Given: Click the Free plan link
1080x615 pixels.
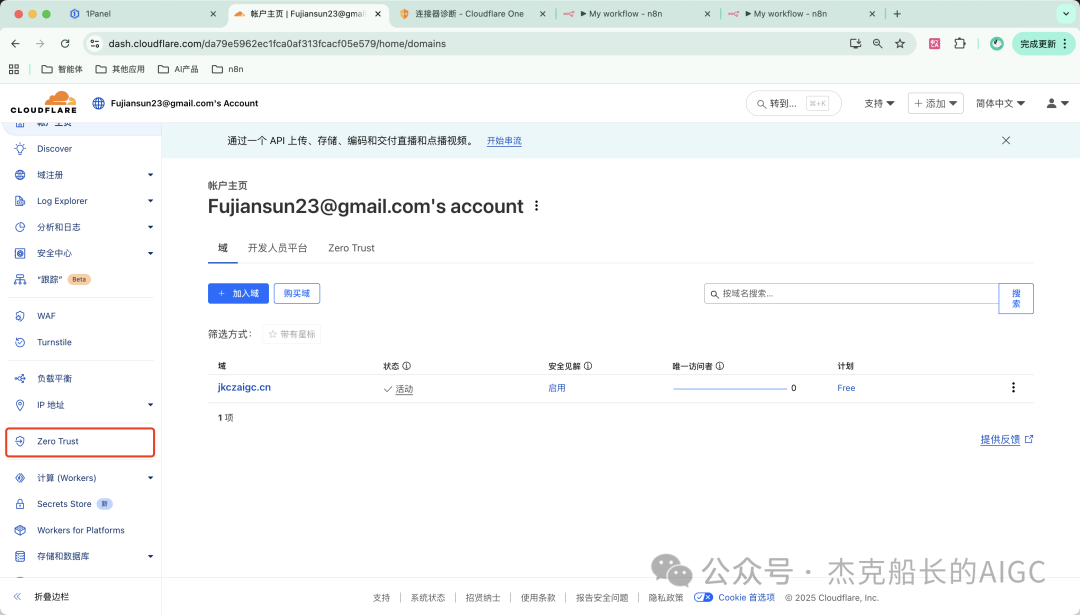Looking at the screenshot, I should pyautogui.click(x=846, y=388).
